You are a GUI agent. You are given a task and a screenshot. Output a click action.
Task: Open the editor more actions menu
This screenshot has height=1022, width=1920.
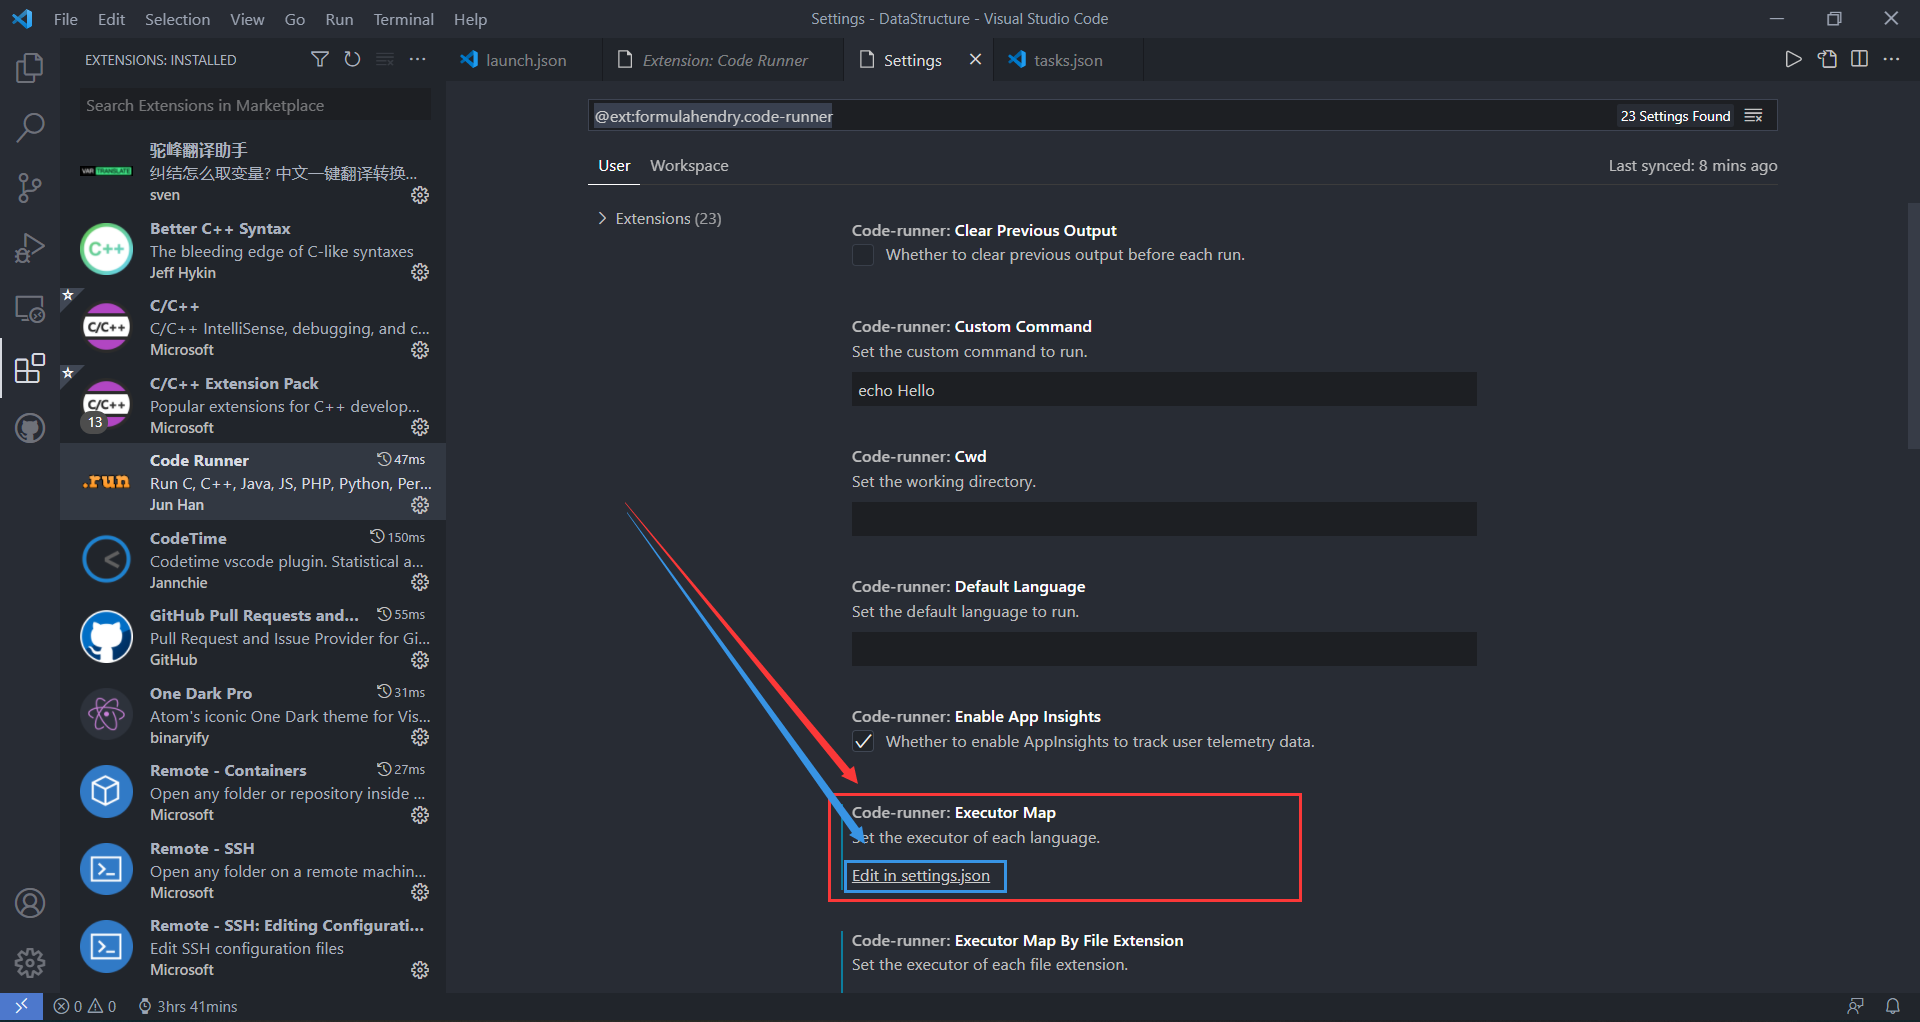click(x=1892, y=60)
